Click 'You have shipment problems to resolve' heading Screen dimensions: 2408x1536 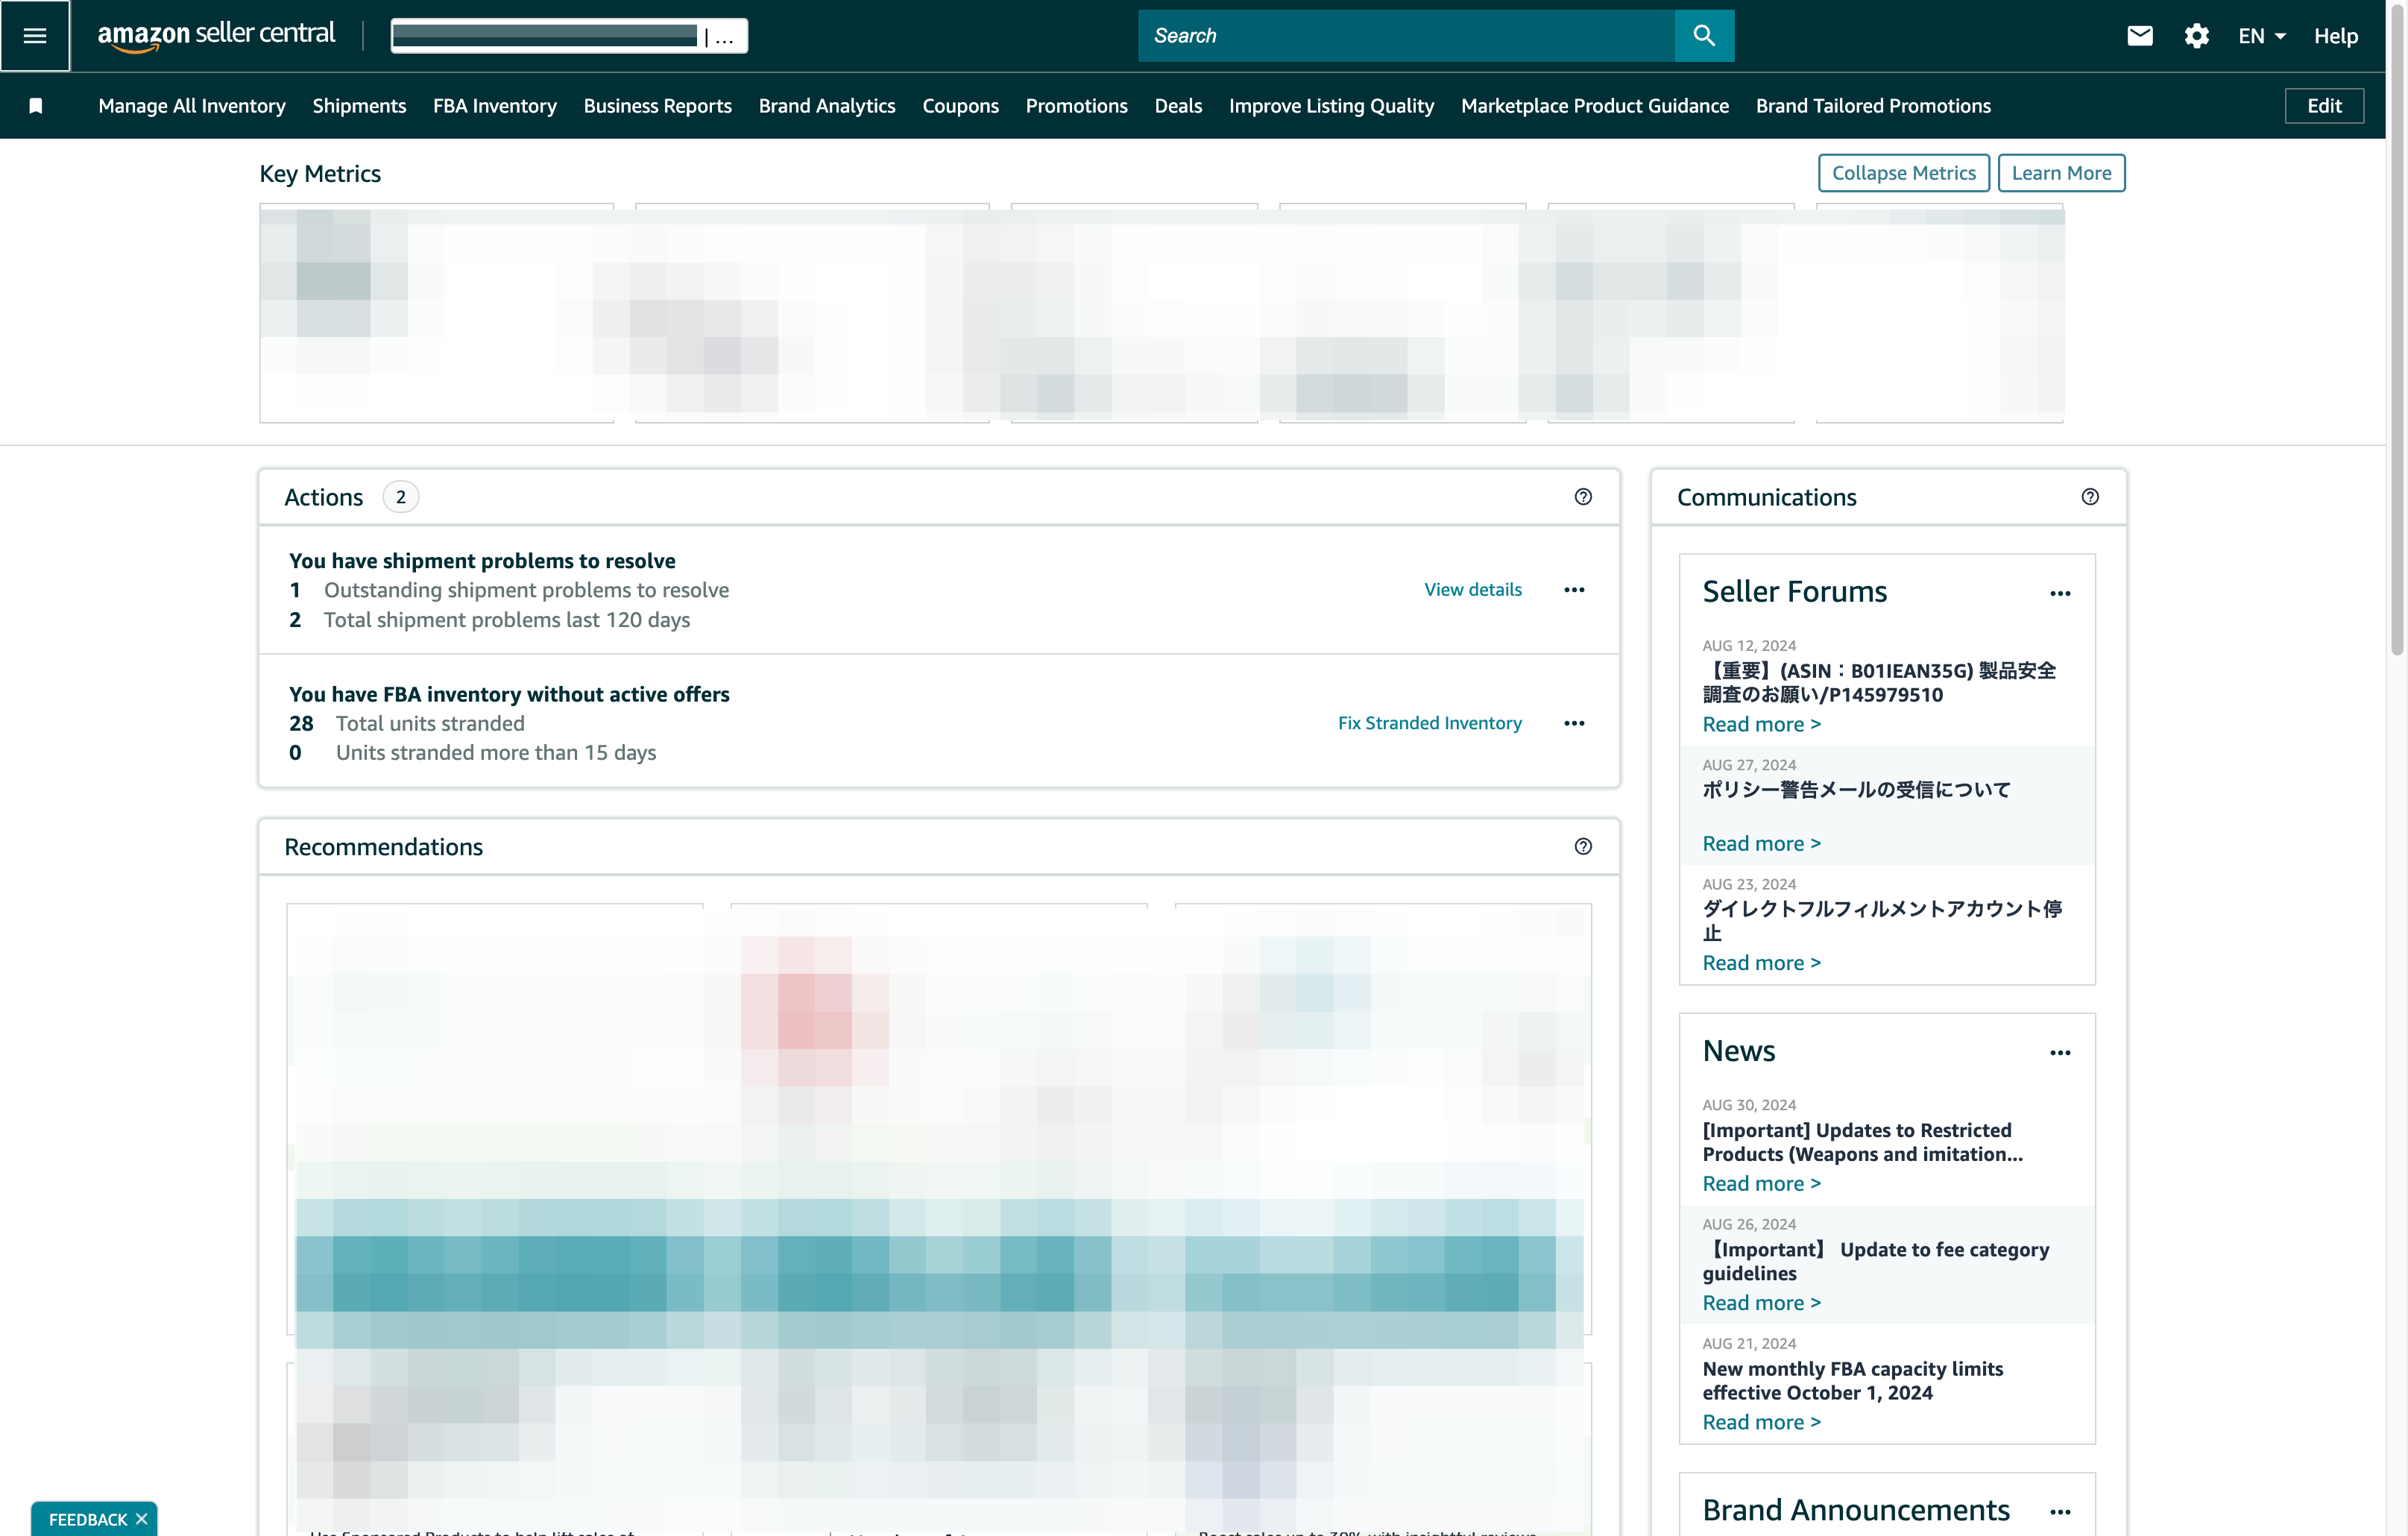click(x=482, y=561)
